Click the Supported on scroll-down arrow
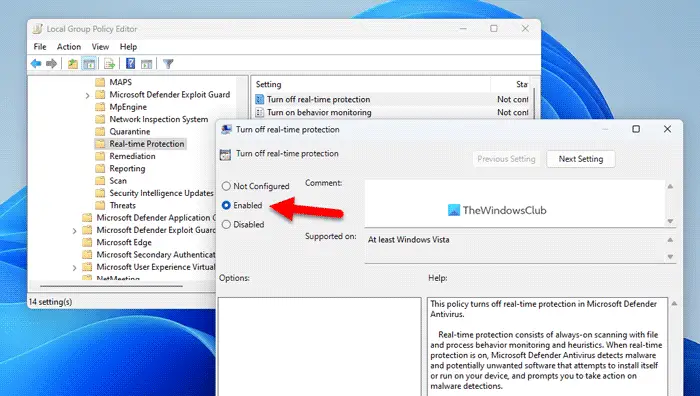The image size is (700, 396). point(670,257)
